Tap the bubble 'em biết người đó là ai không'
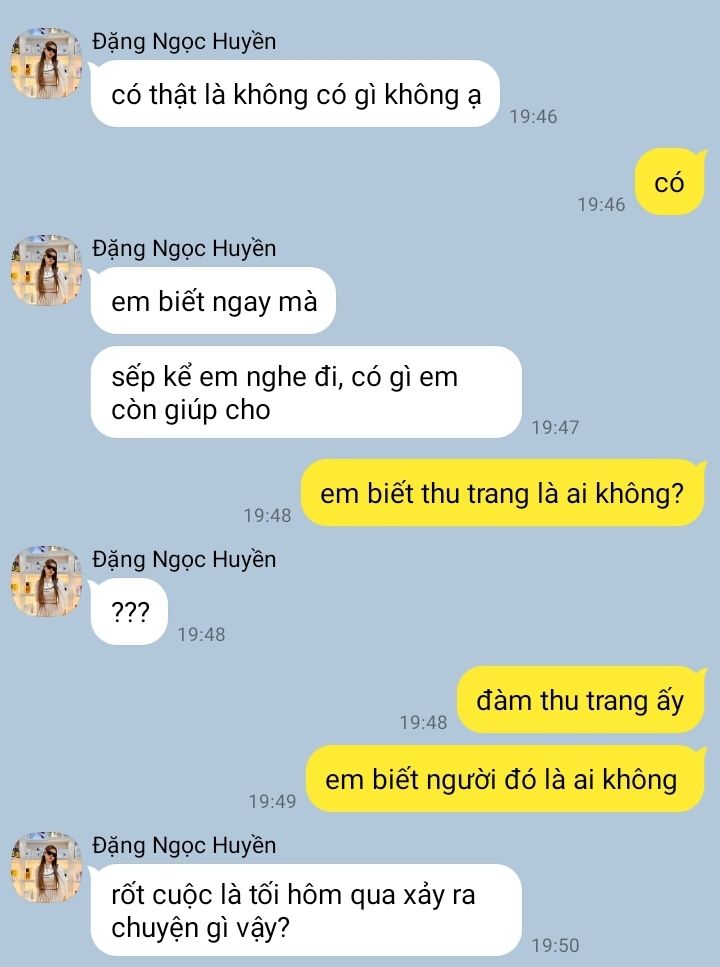 point(505,779)
